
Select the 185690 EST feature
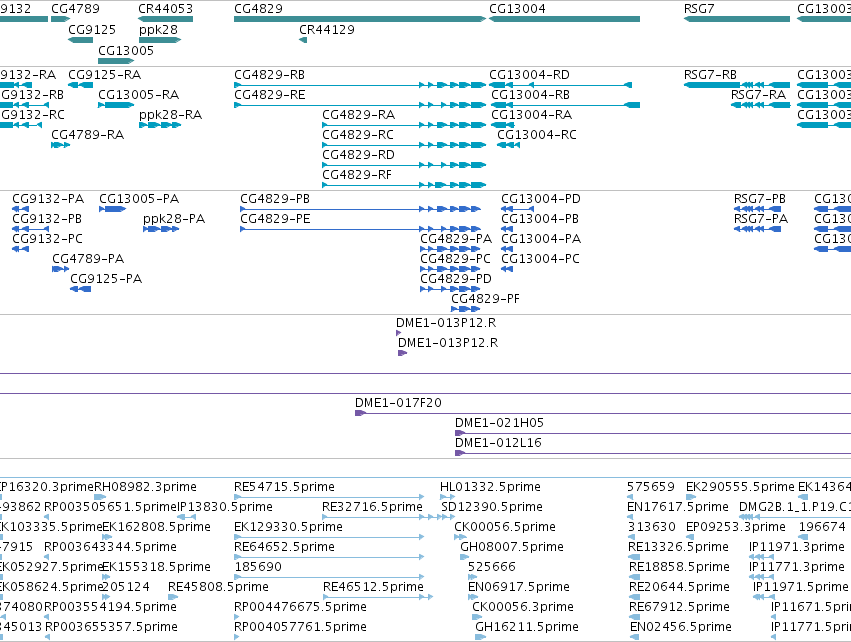tap(329, 577)
